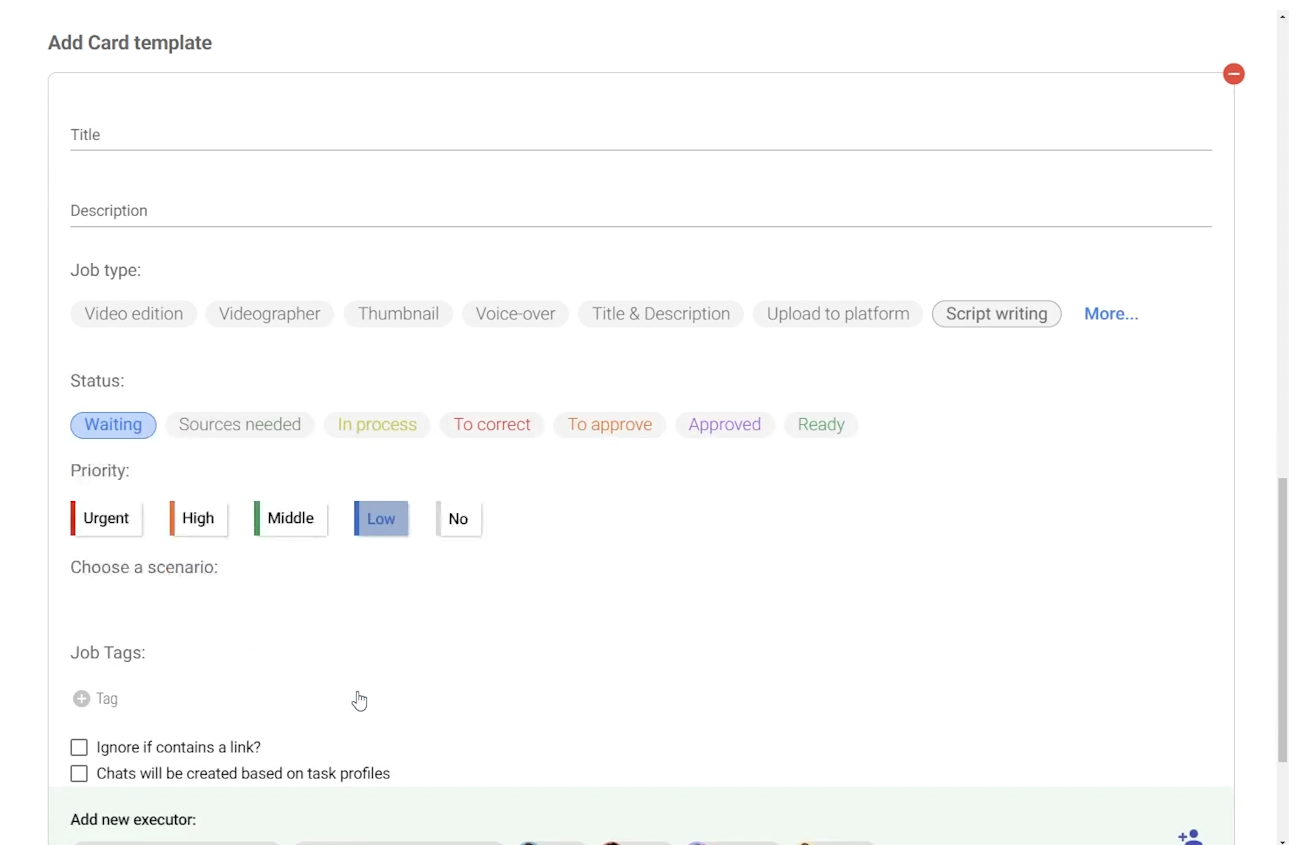The image size is (1299, 845).
Task: Mark status as In process
Action: coord(377,425)
